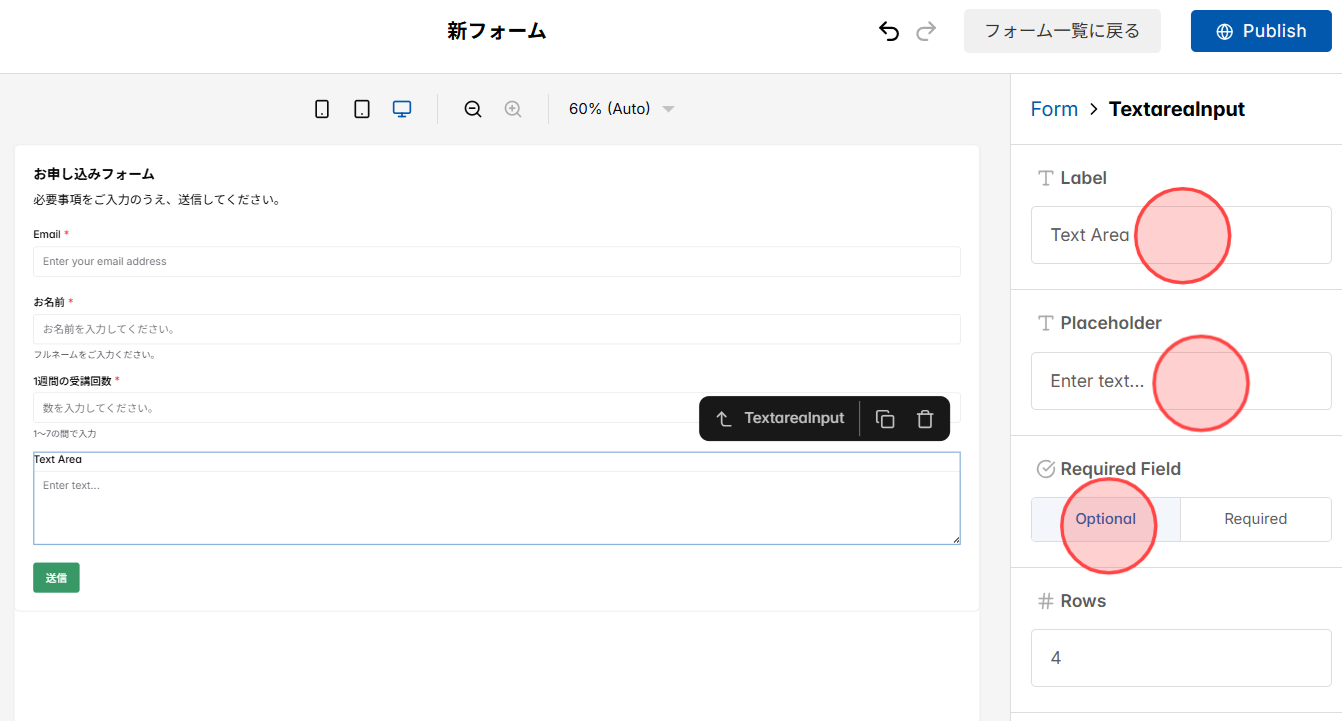This screenshot has width=1342, height=721.
Task: Delete the TextareaInput element
Action: coord(925,418)
